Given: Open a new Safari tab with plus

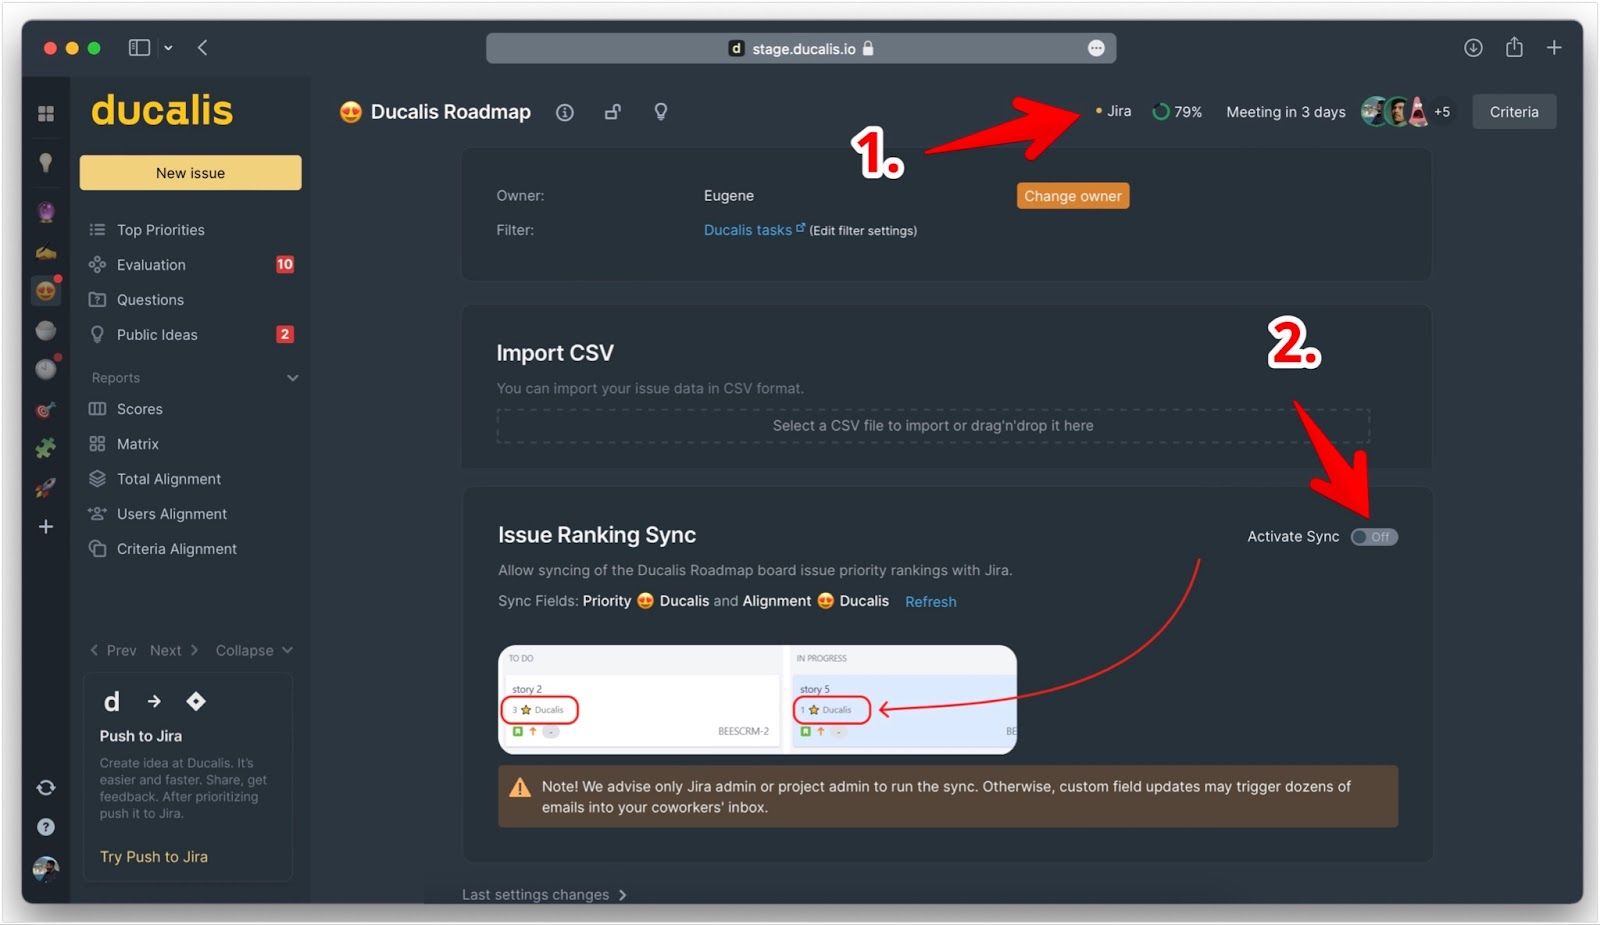Looking at the screenshot, I should click(1554, 48).
